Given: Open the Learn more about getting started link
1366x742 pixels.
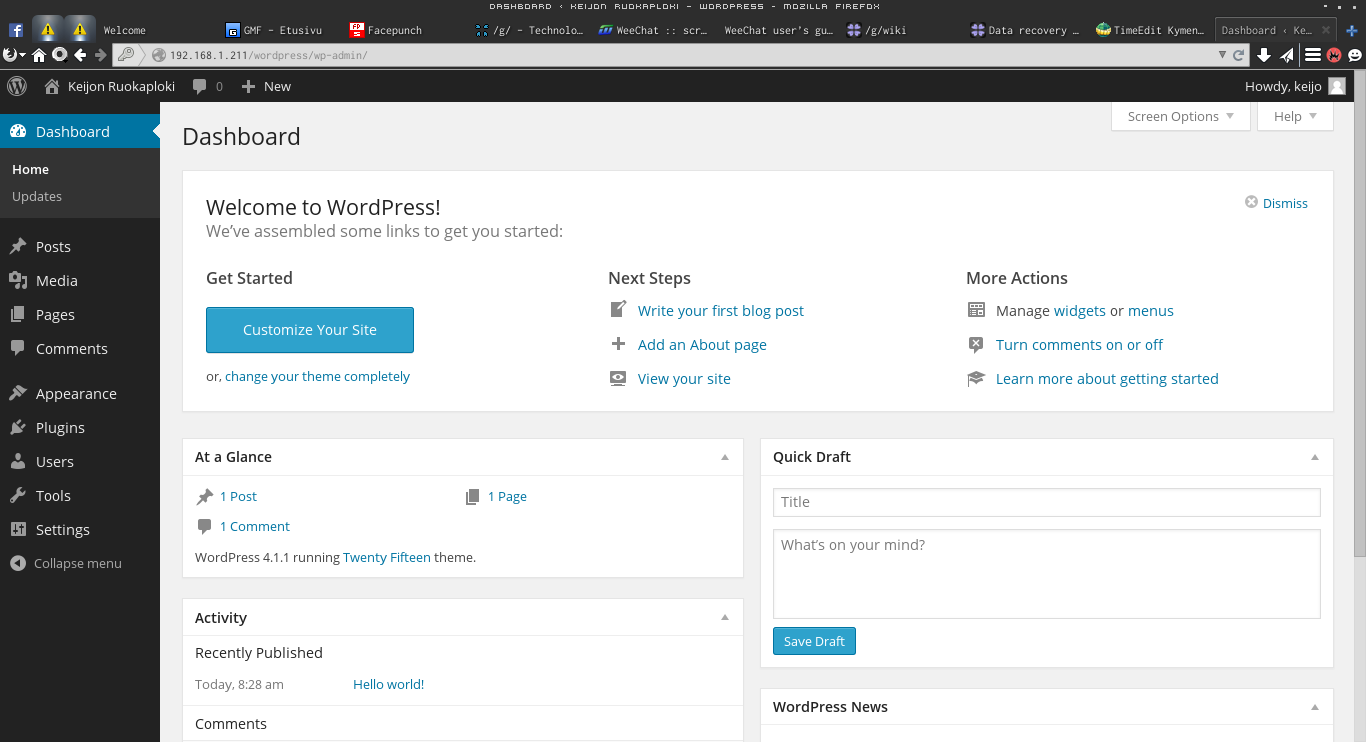Looking at the screenshot, I should [1107, 379].
